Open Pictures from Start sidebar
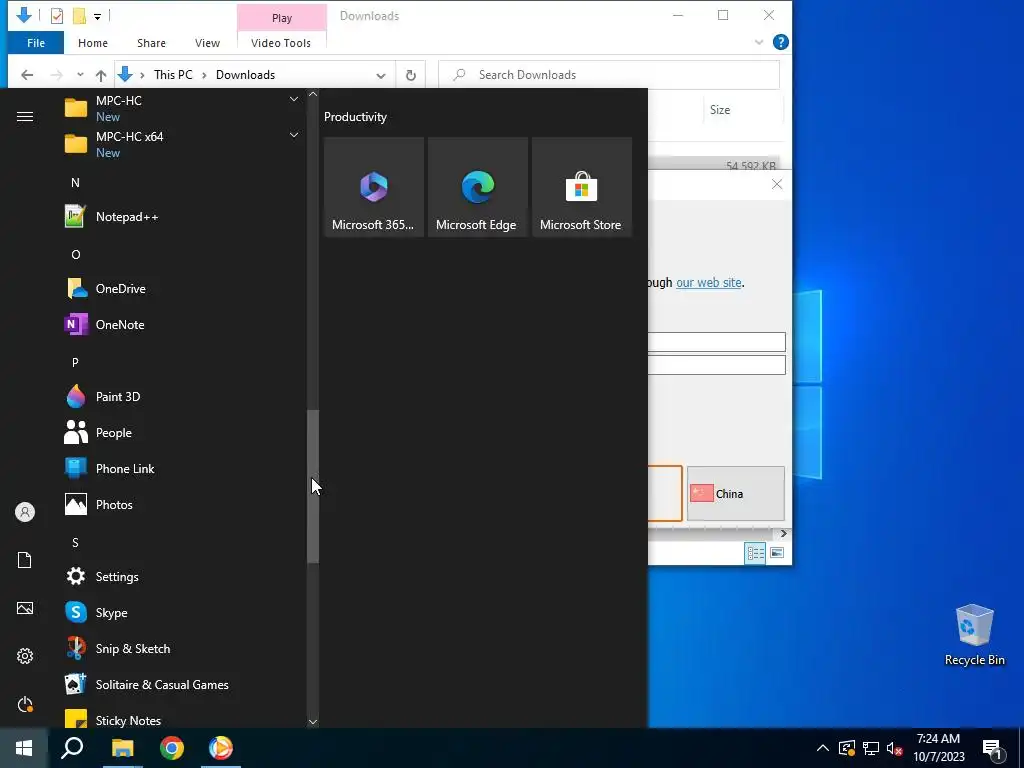Image resolution: width=1024 pixels, height=768 pixels. coord(25,608)
